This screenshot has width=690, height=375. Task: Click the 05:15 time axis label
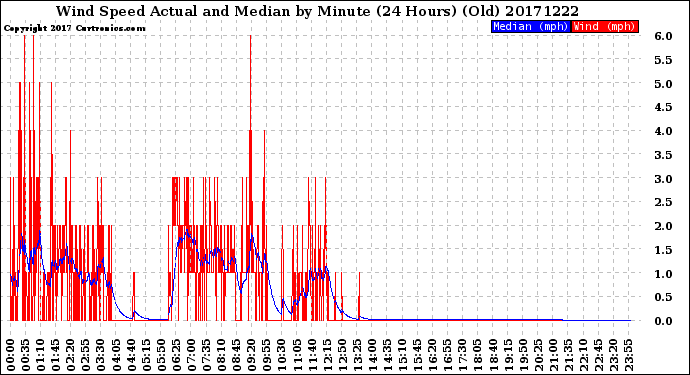[x=146, y=355]
